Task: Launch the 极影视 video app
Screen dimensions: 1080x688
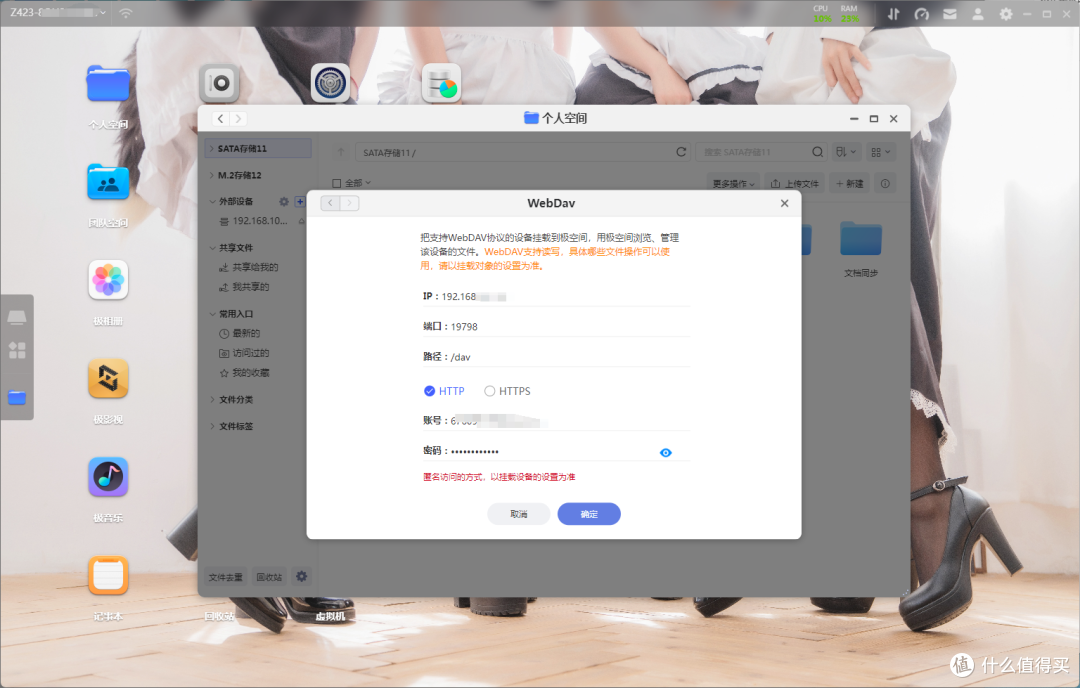Action: 108,379
